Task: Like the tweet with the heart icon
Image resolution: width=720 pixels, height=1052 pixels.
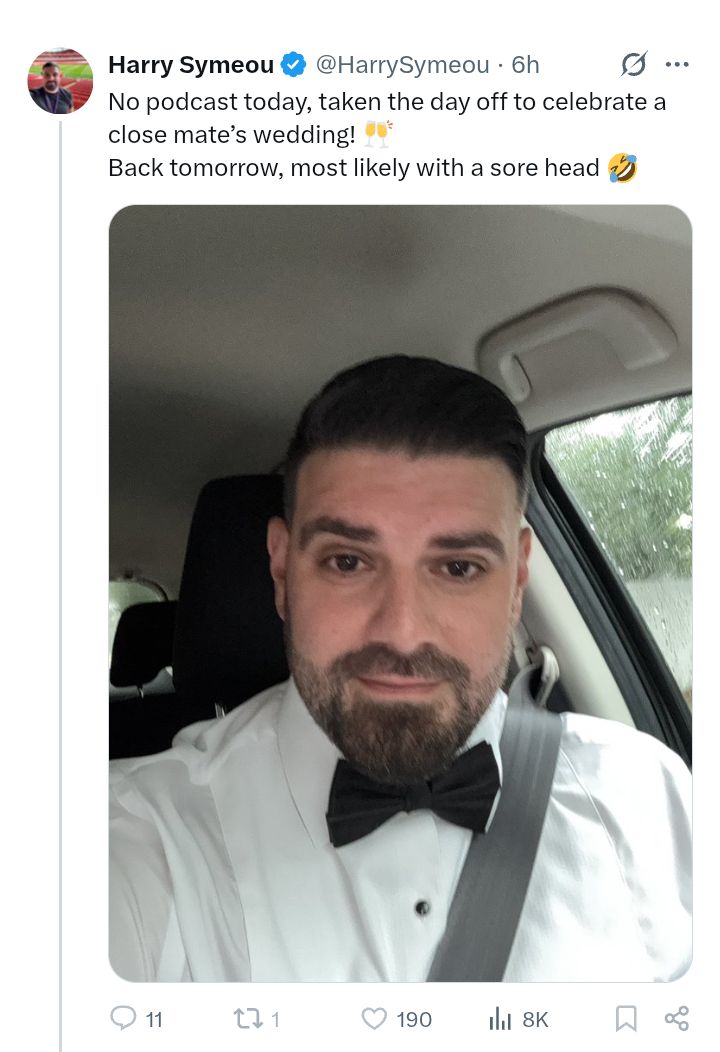Action: pos(374,1018)
